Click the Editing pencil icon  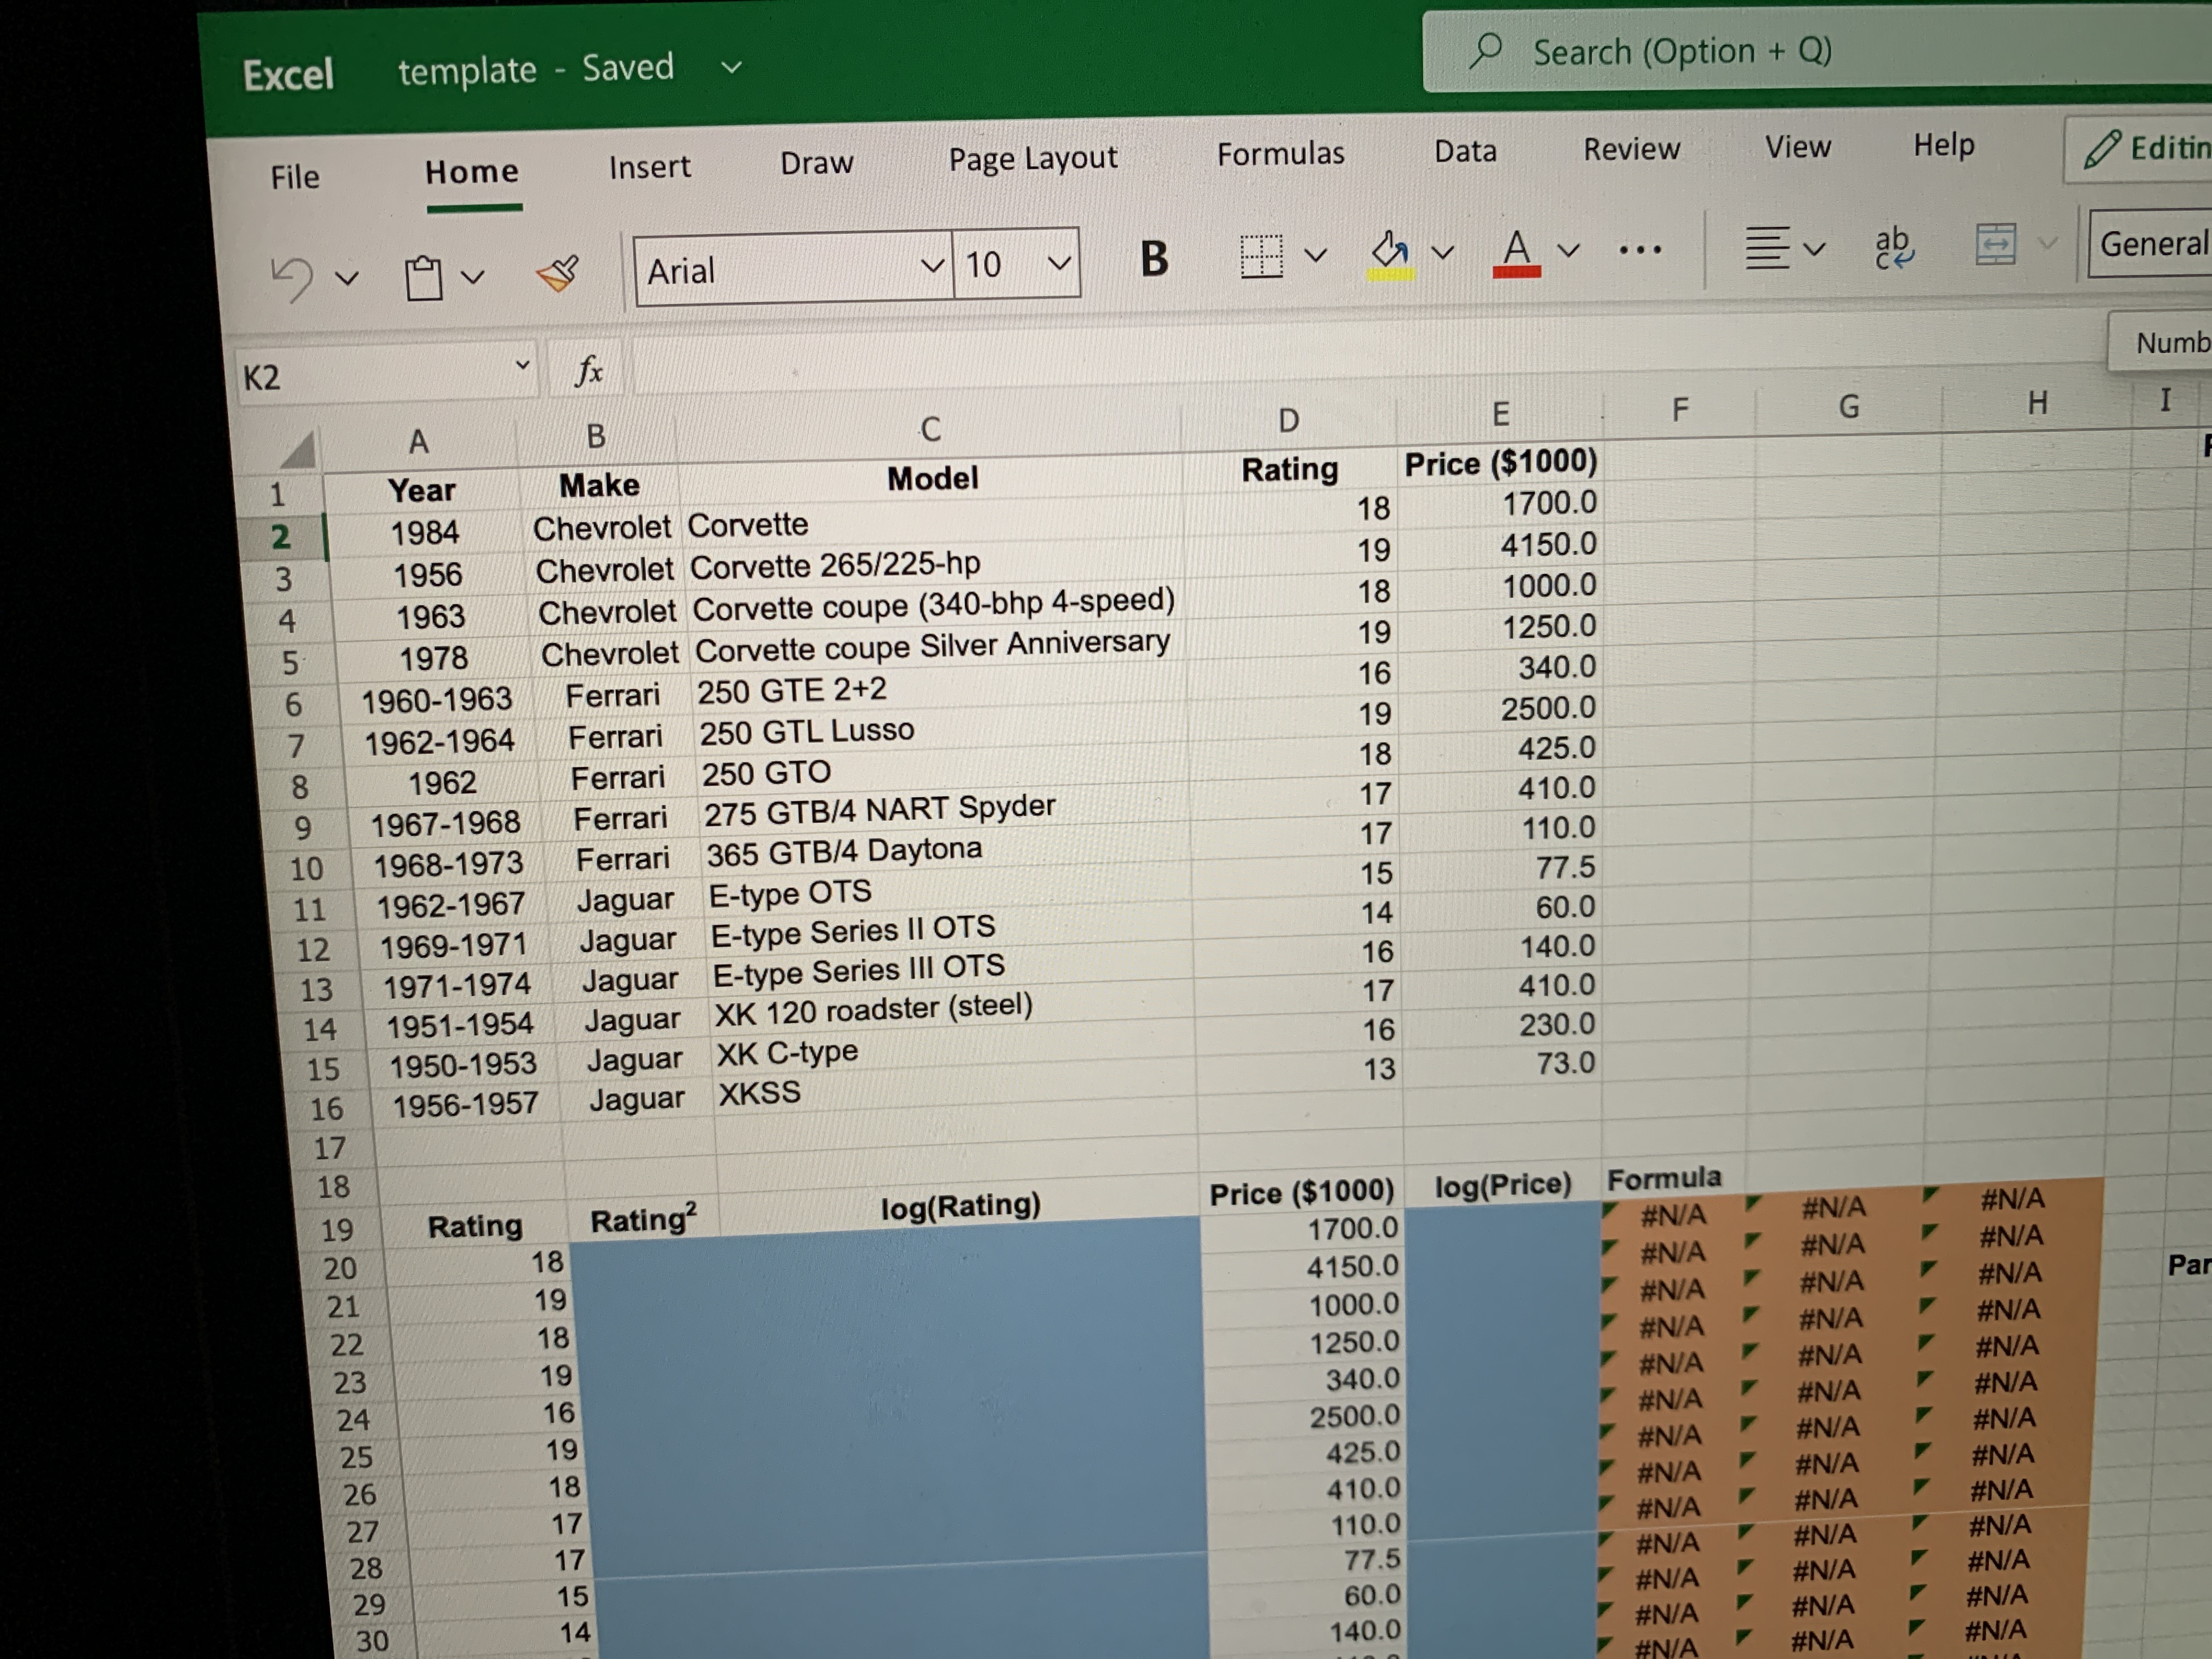click(2102, 149)
